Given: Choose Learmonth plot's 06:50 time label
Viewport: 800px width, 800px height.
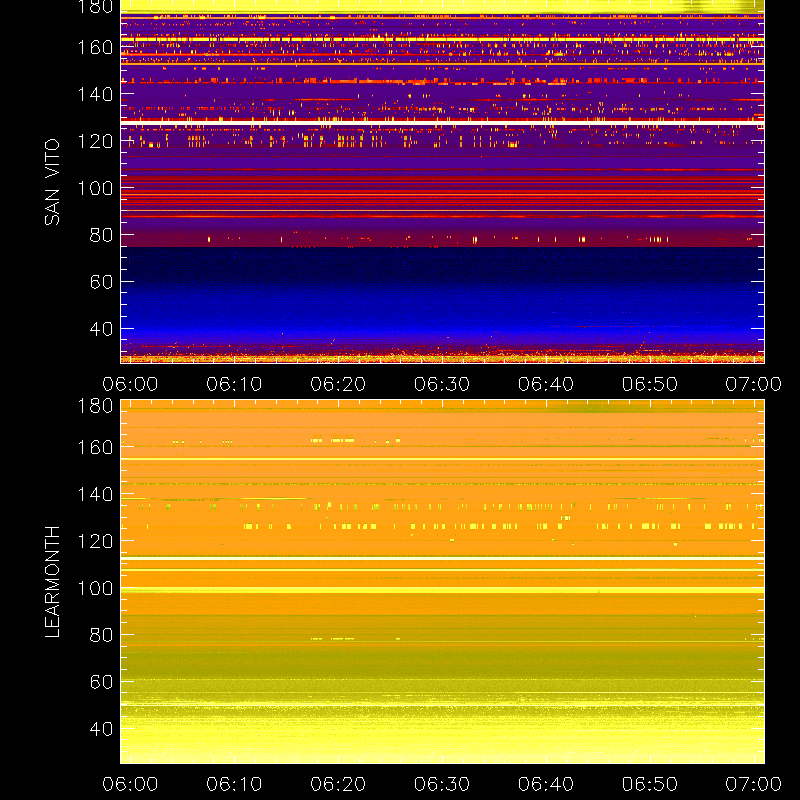Looking at the screenshot, I should pos(649,784).
